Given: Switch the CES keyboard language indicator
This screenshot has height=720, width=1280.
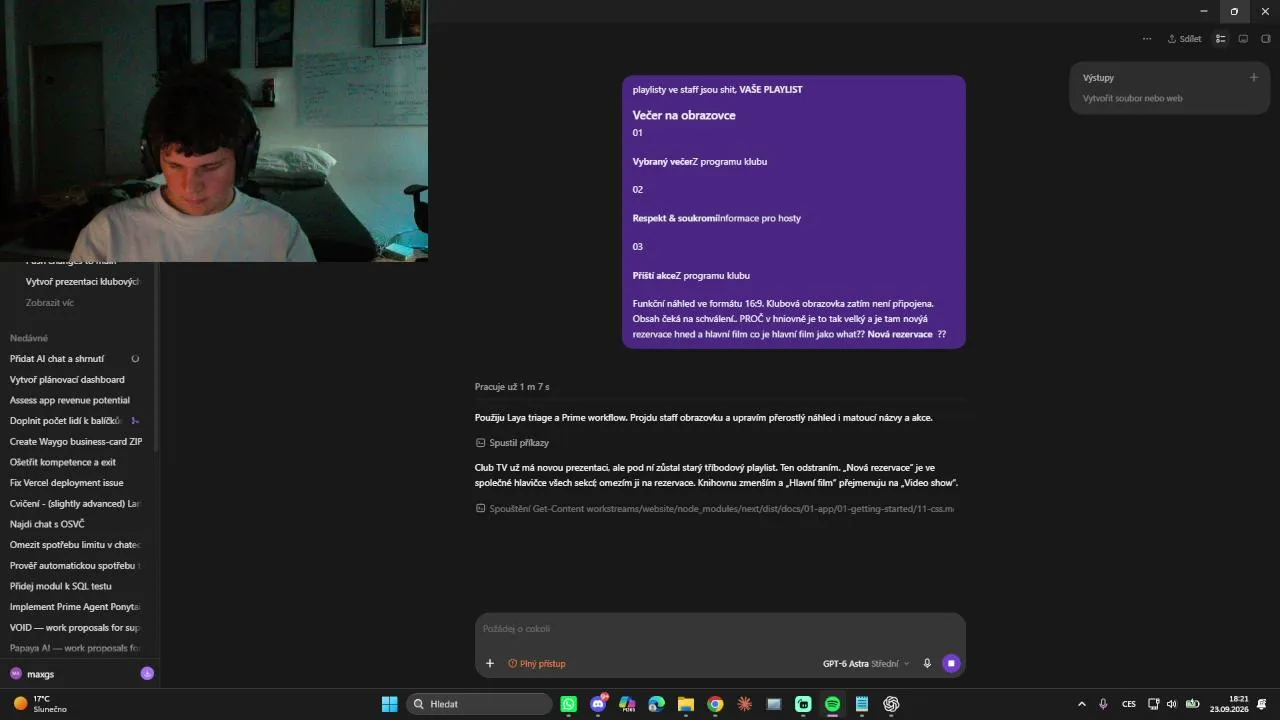Looking at the screenshot, I should [1129, 704].
